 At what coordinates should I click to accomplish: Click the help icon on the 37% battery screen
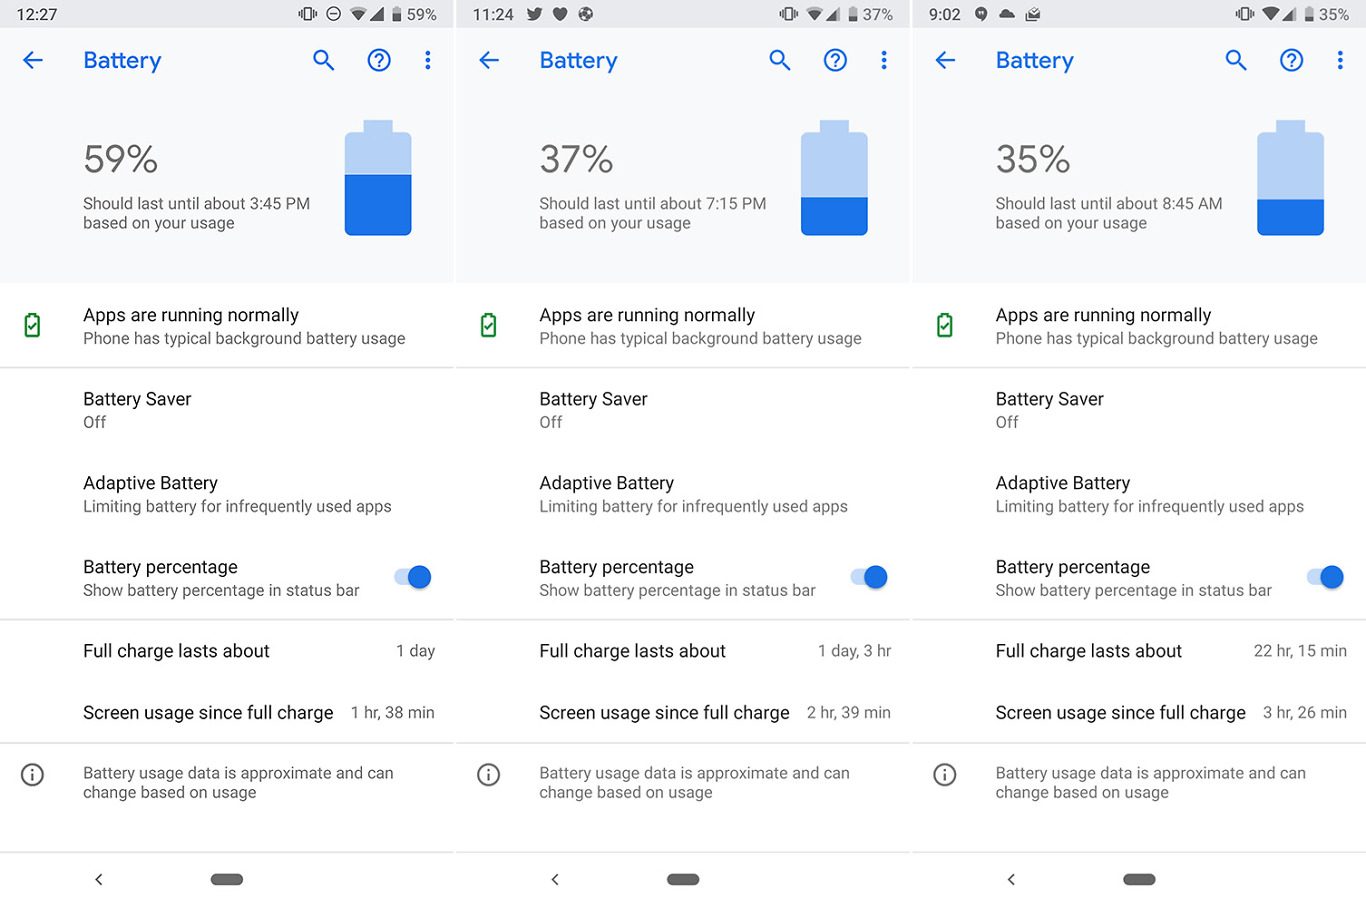click(x=835, y=60)
